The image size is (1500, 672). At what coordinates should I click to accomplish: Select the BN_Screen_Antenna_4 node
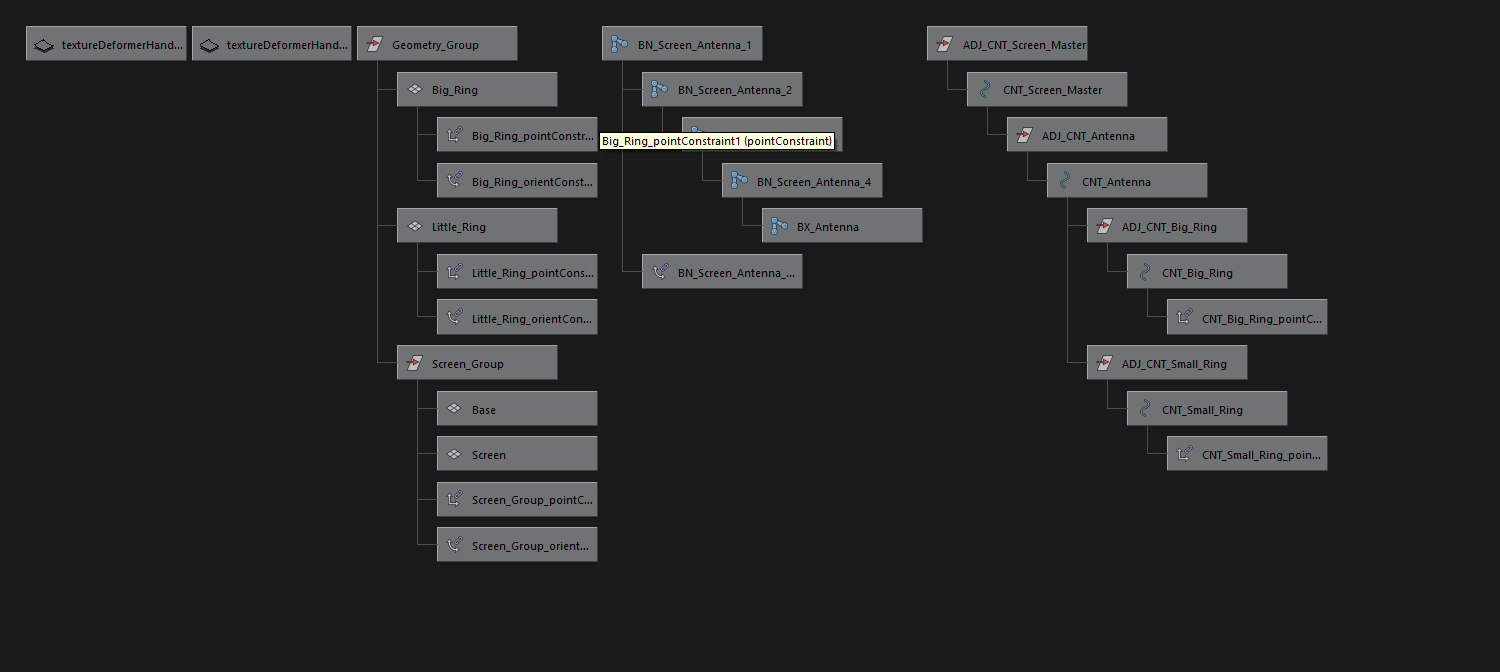pyautogui.click(x=802, y=180)
